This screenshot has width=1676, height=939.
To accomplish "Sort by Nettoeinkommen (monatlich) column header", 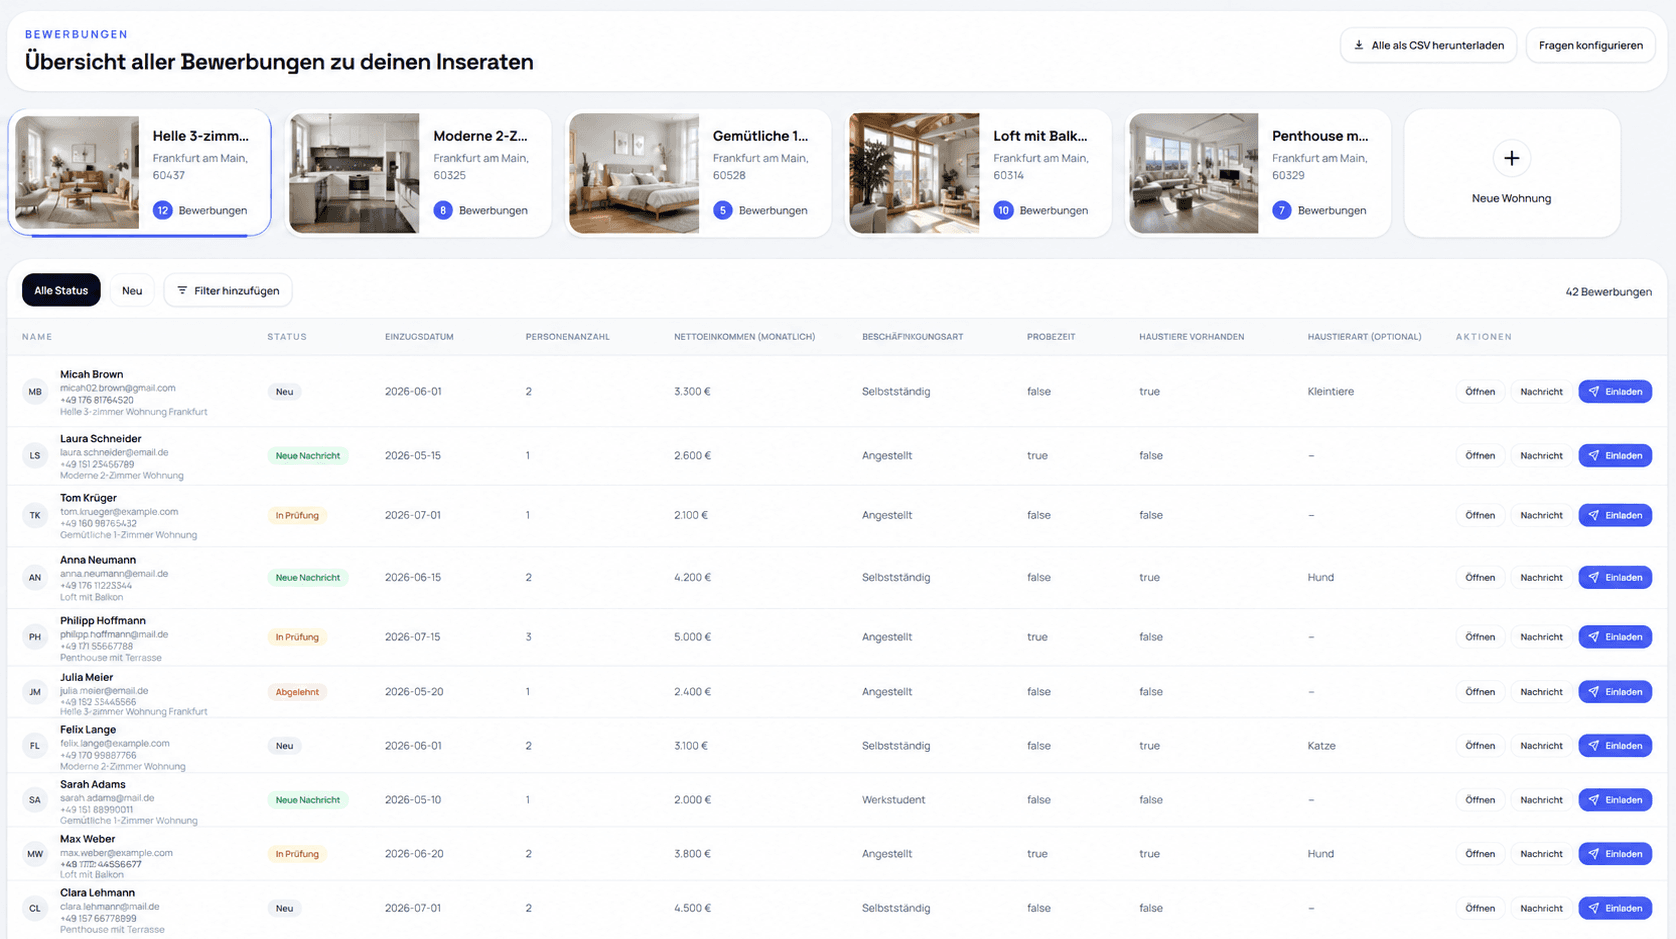I will (744, 337).
